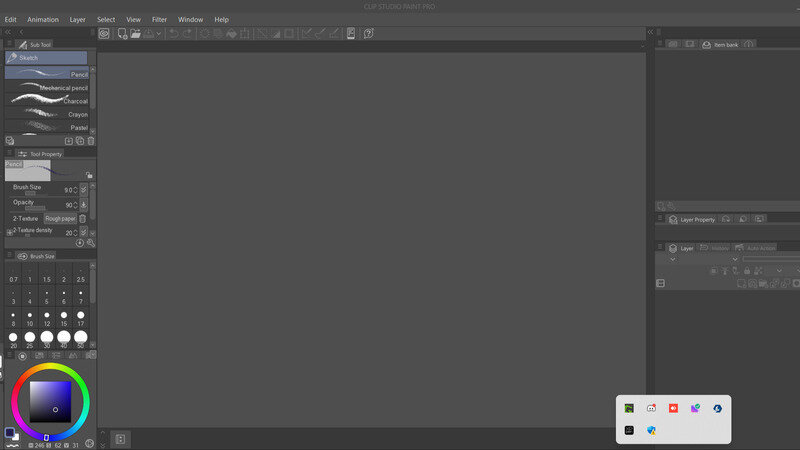Click the Discord icon in system tray popup
Image resolution: width=800 pixels, height=450 pixels.
(651, 408)
